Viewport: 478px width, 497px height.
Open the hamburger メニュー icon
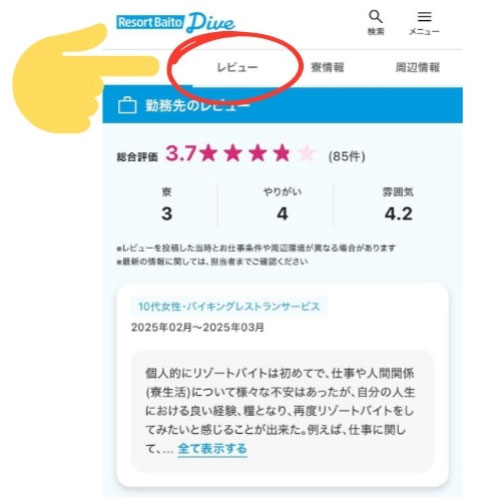(424, 17)
